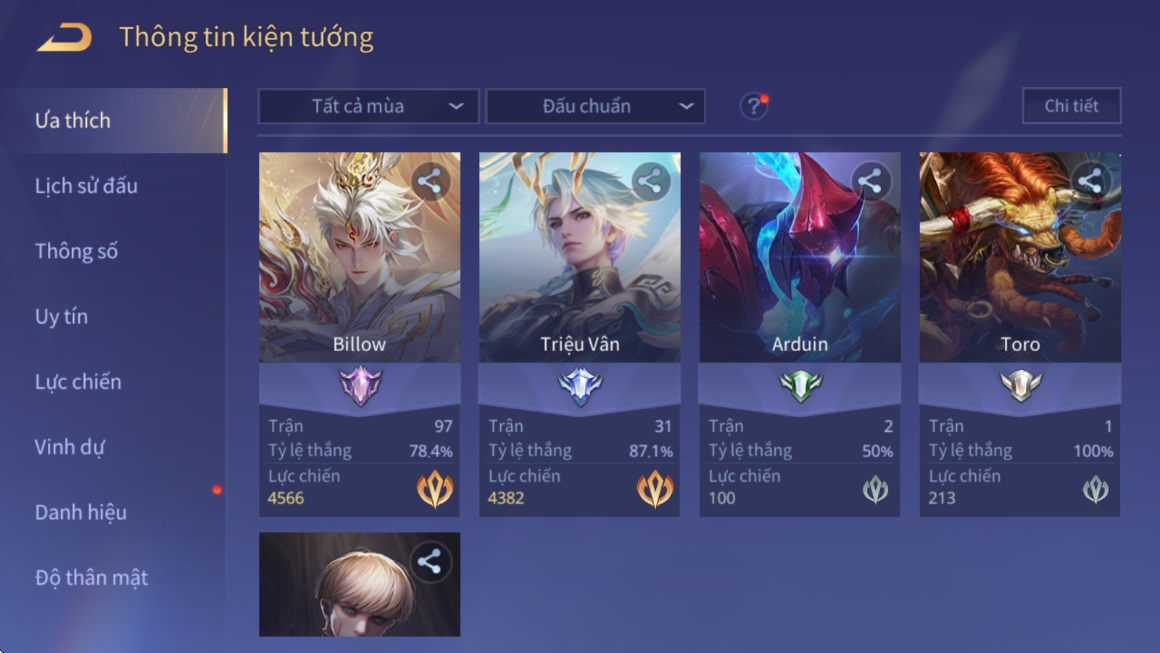The image size is (1160, 653).
Task: Select the Toro hero portrait
Action: [1020, 257]
